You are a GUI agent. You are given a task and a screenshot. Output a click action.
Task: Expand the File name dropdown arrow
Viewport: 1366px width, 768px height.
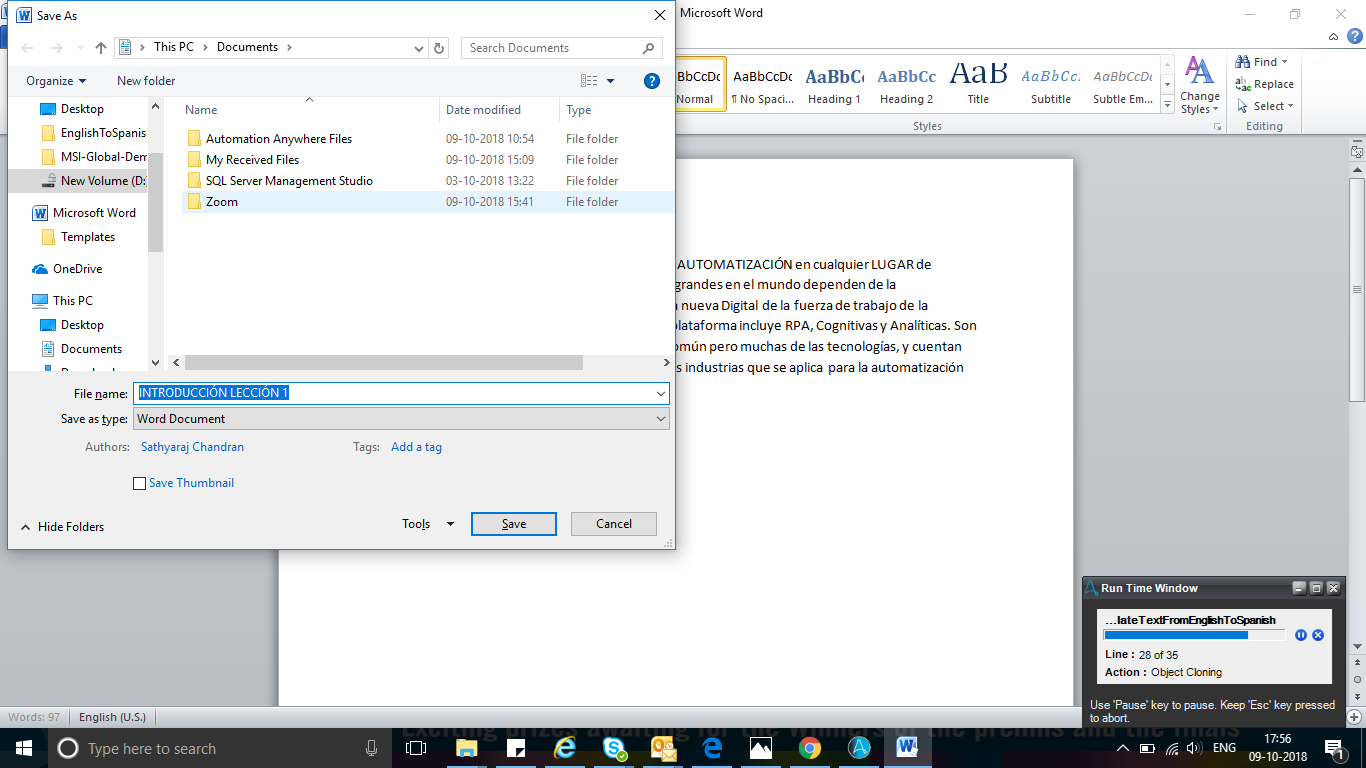(661, 393)
